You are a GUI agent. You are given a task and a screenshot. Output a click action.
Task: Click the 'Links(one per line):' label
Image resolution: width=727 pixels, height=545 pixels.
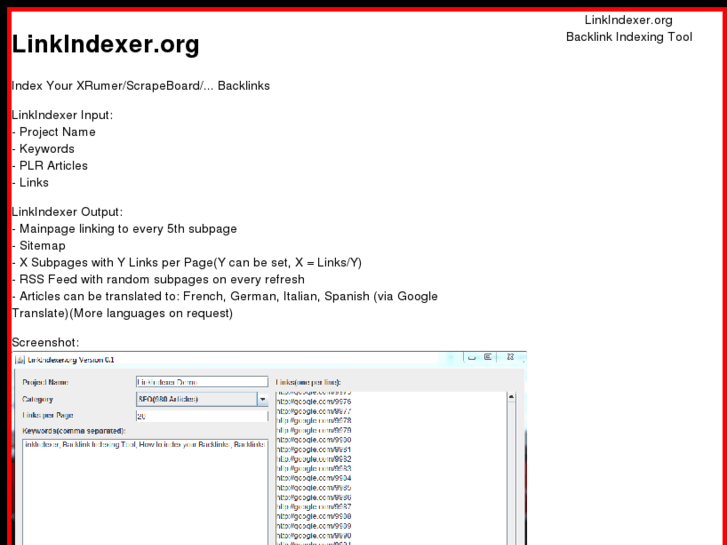pos(308,383)
